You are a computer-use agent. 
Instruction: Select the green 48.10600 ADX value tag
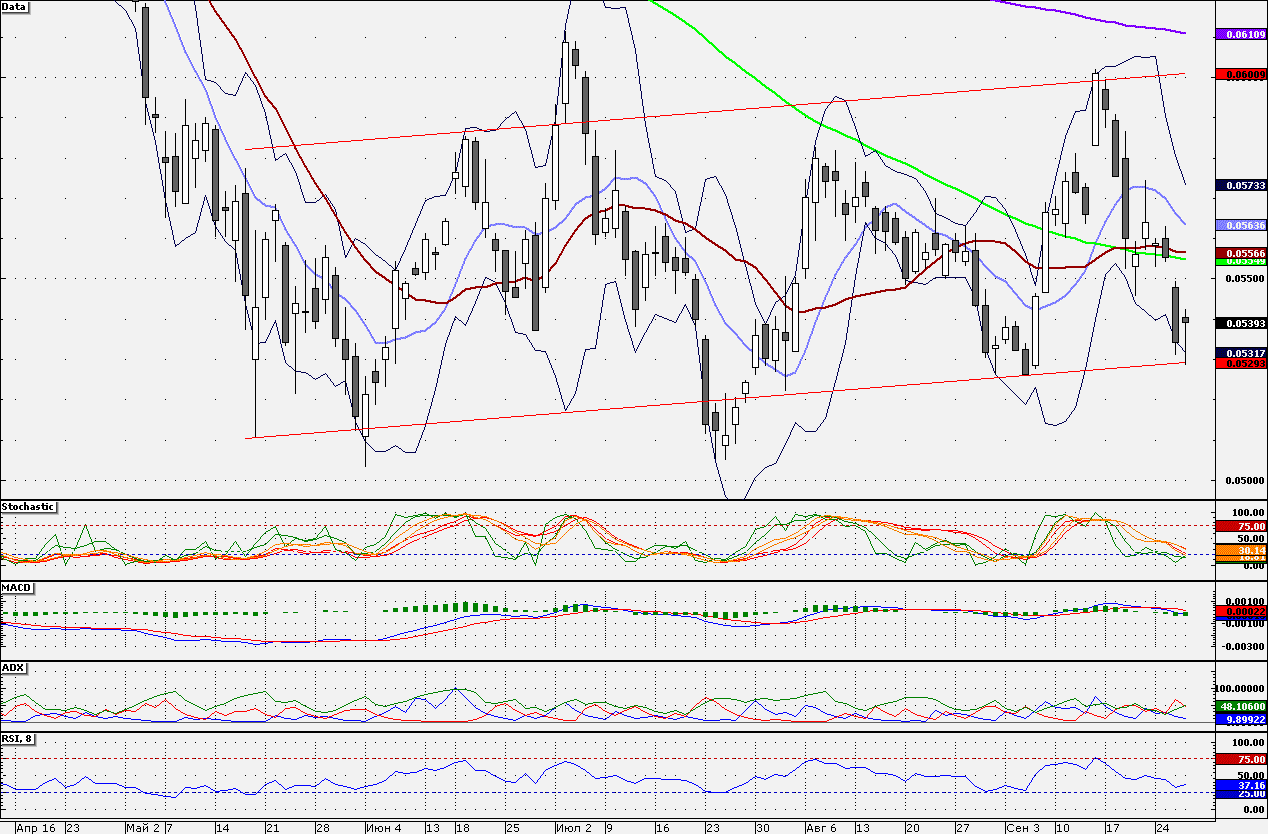1240,706
